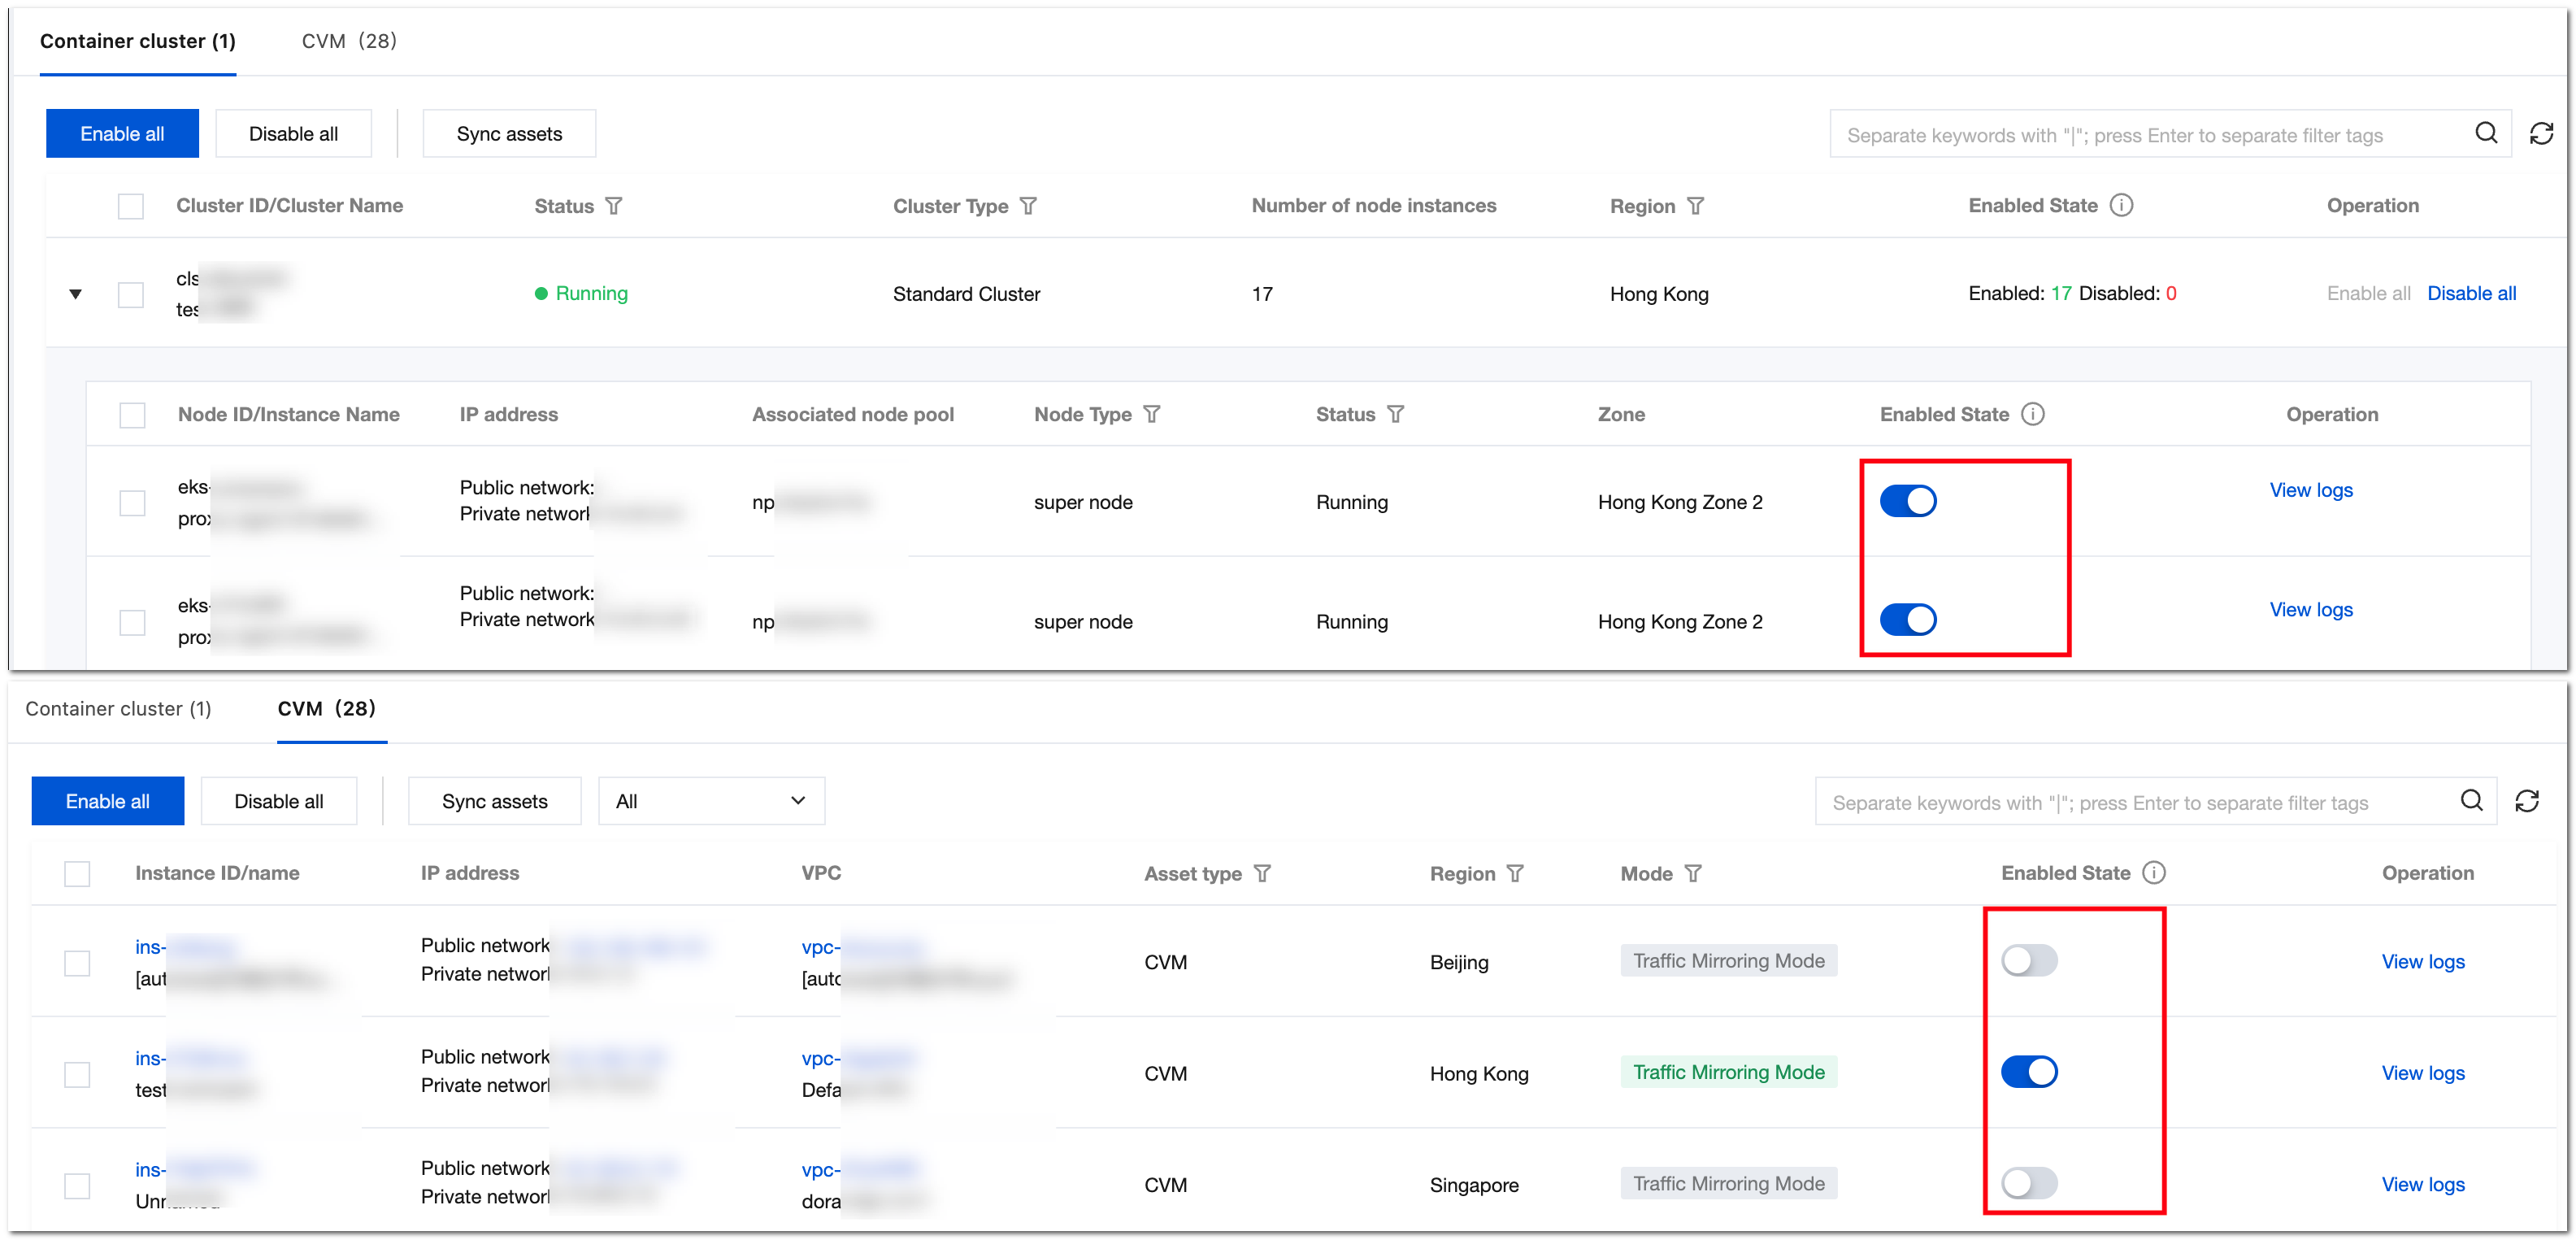Show Enabled State info in the CVM table
The image size is (2576, 1240).
2154,873
